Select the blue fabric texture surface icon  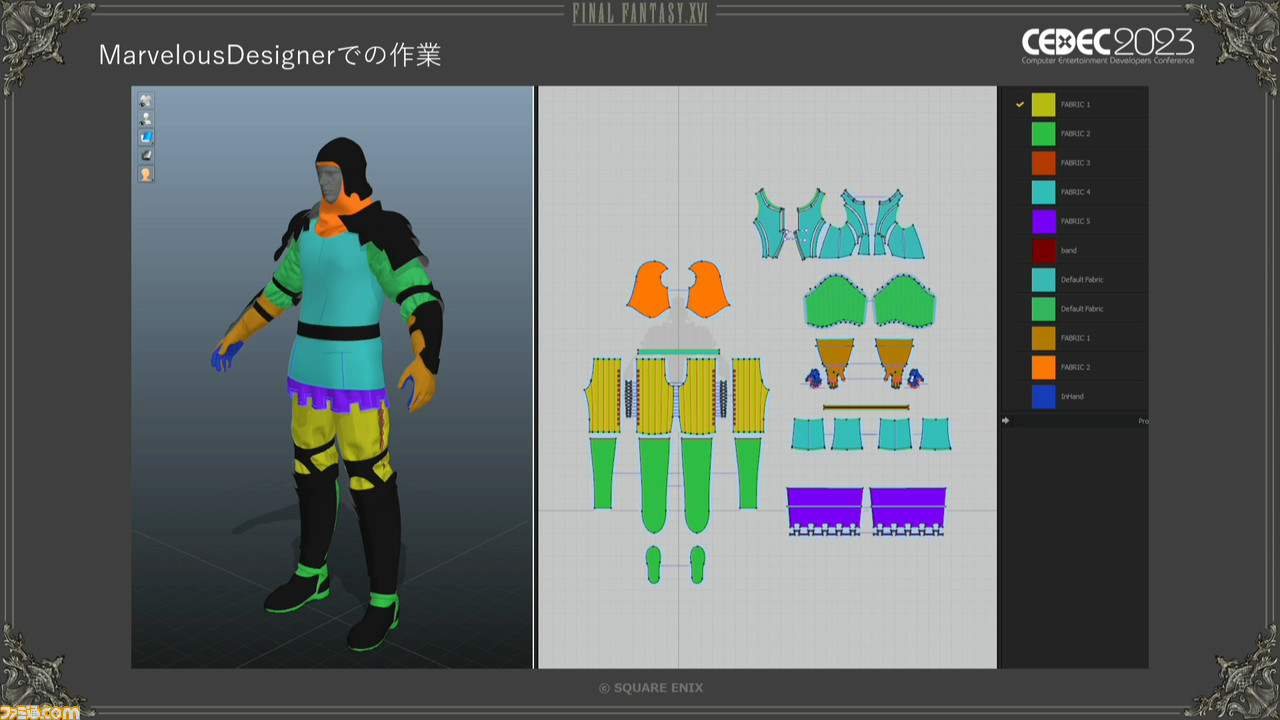pyautogui.click(x=146, y=136)
